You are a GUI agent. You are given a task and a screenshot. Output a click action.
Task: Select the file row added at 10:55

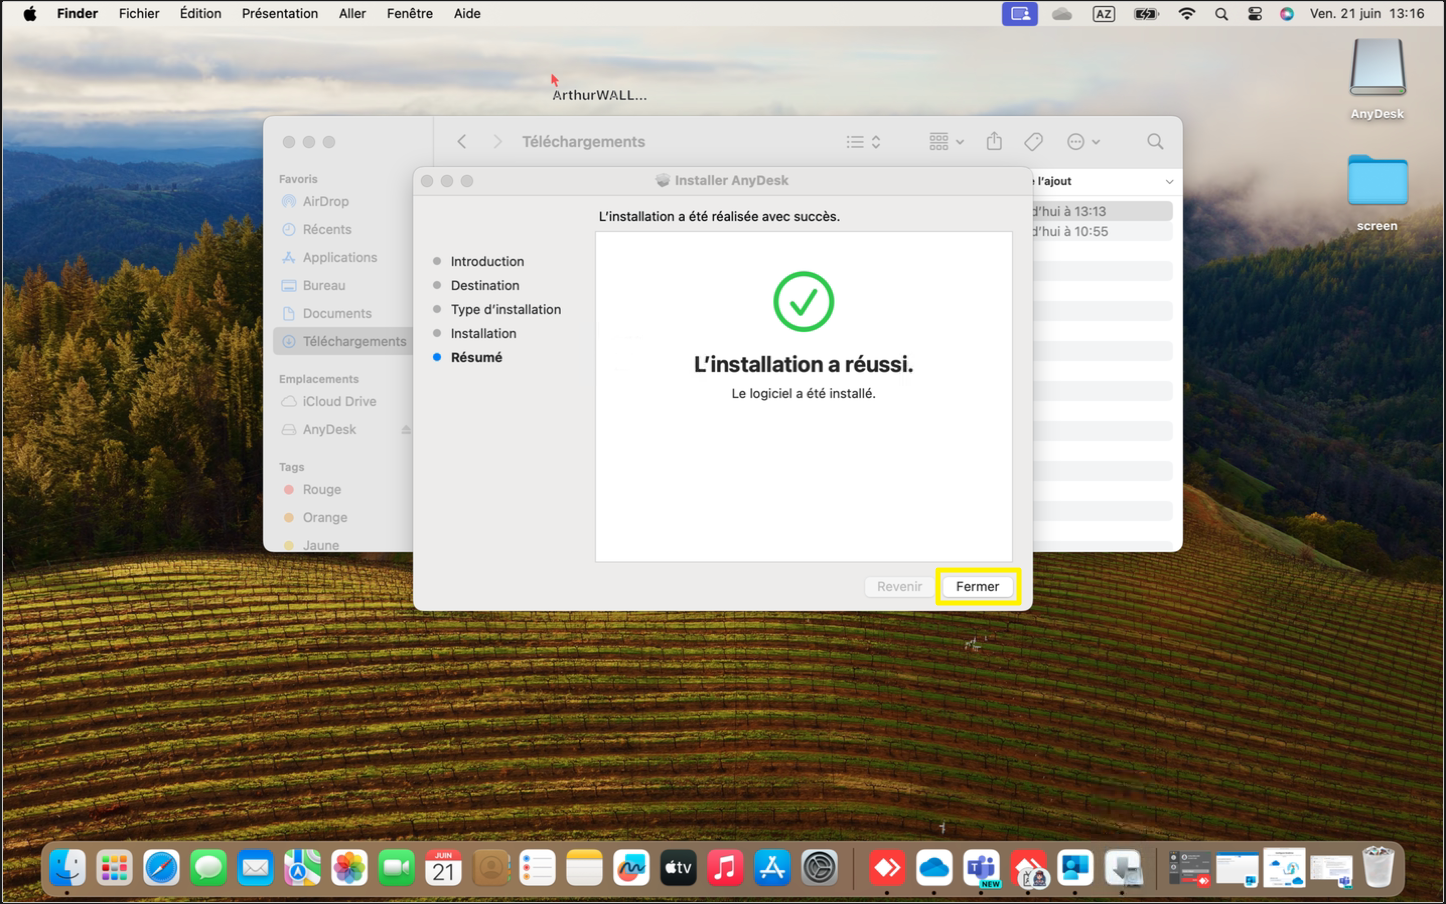pyautogui.click(x=1102, y=231)
